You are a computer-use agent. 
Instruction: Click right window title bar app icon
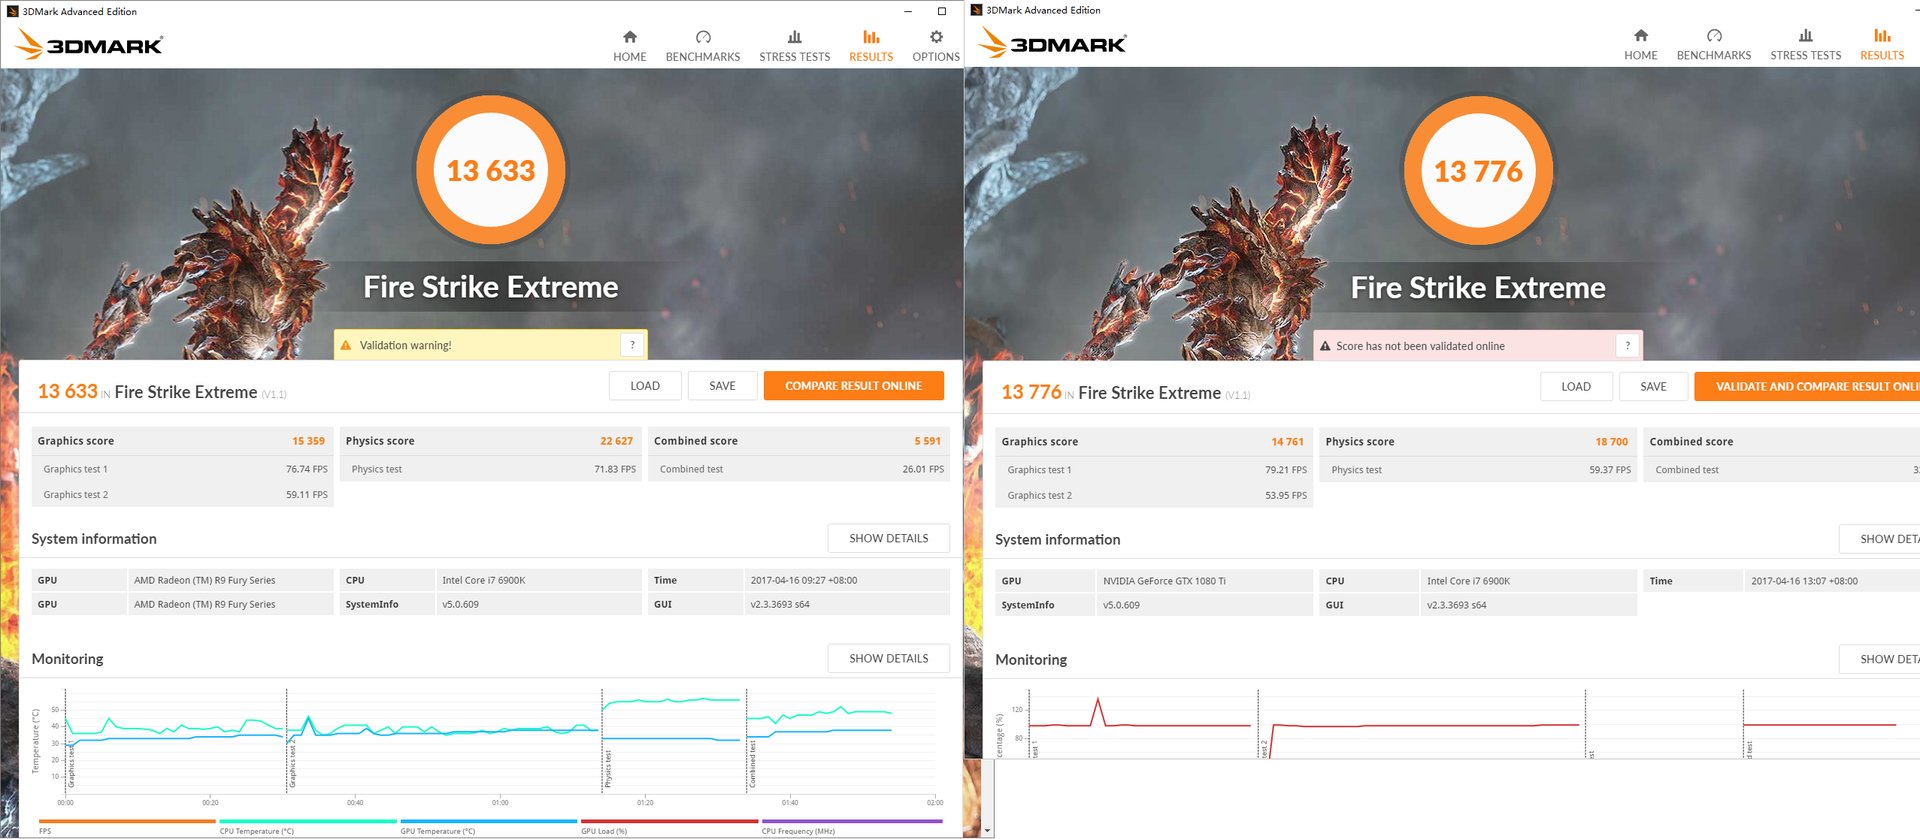coord(976,11)
